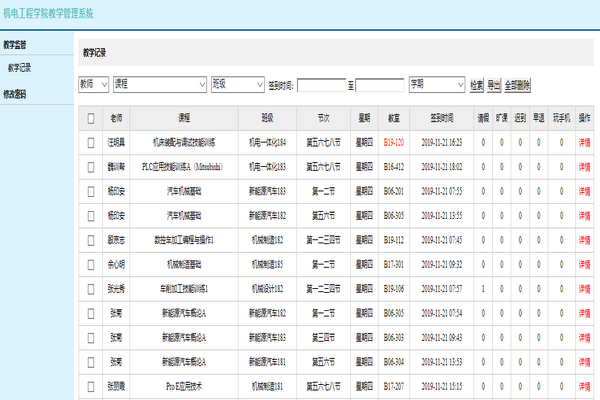600x400 pixels.
Task: Tick the checkbox for 机械制造基础 row
Action: pyautogui.click(x=91, y=264)
